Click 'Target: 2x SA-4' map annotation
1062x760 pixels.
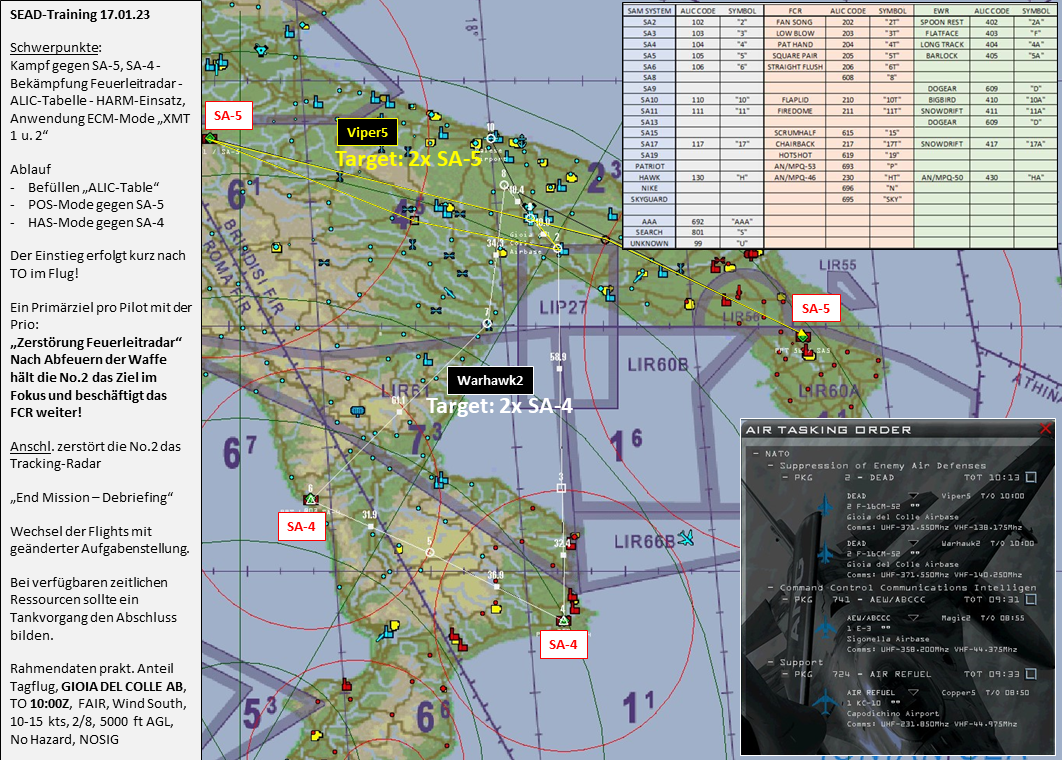pyautogui.click(x=499, y=406)
